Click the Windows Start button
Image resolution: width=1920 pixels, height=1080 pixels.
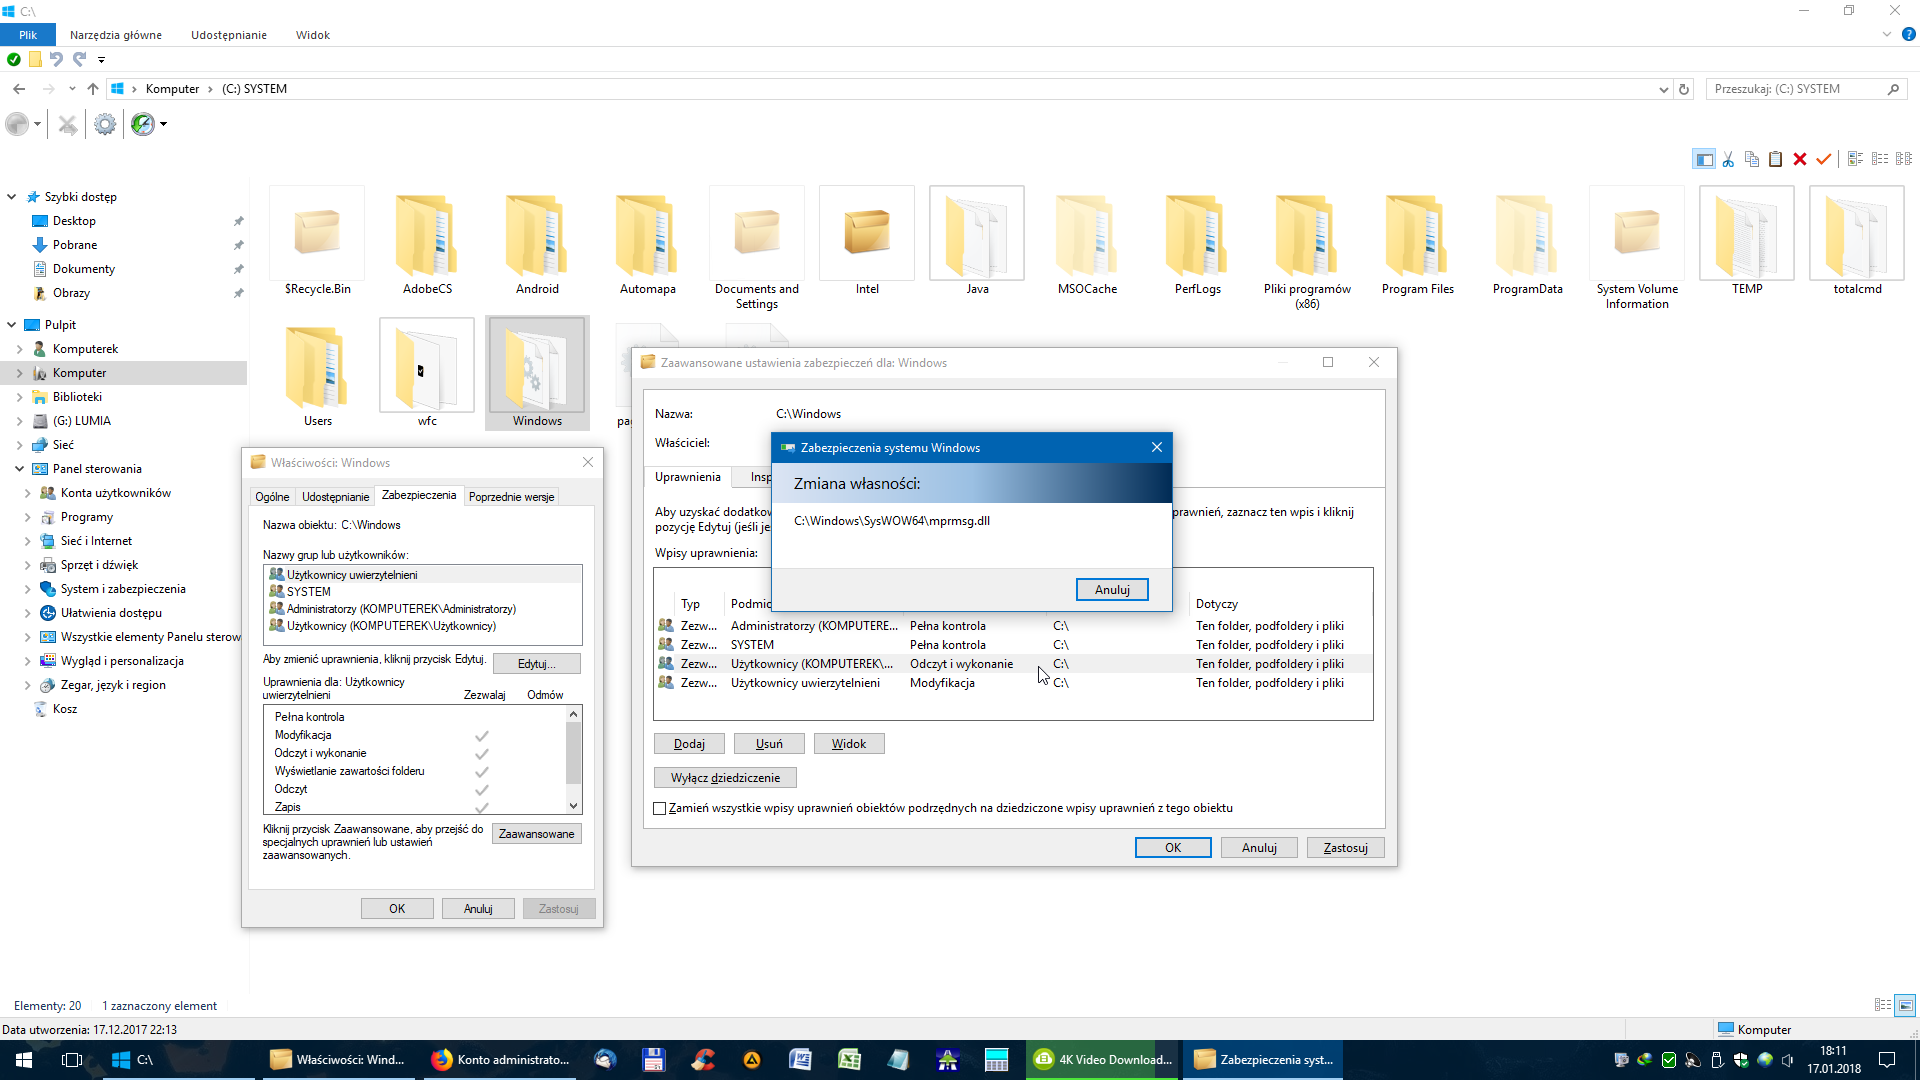(24, 1060)
